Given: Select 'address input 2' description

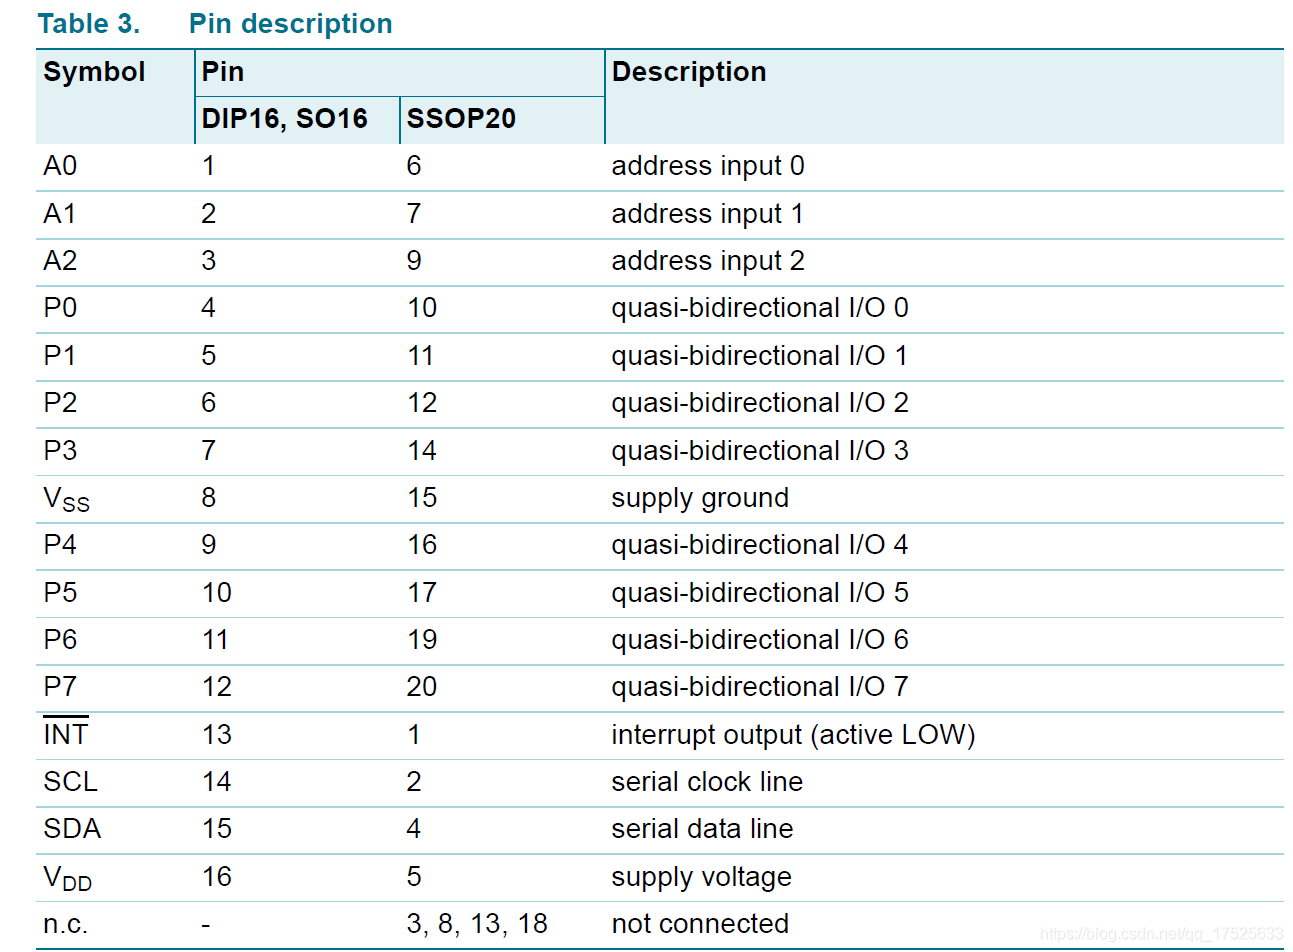Looking at the screenshot, I should [708, 261].
